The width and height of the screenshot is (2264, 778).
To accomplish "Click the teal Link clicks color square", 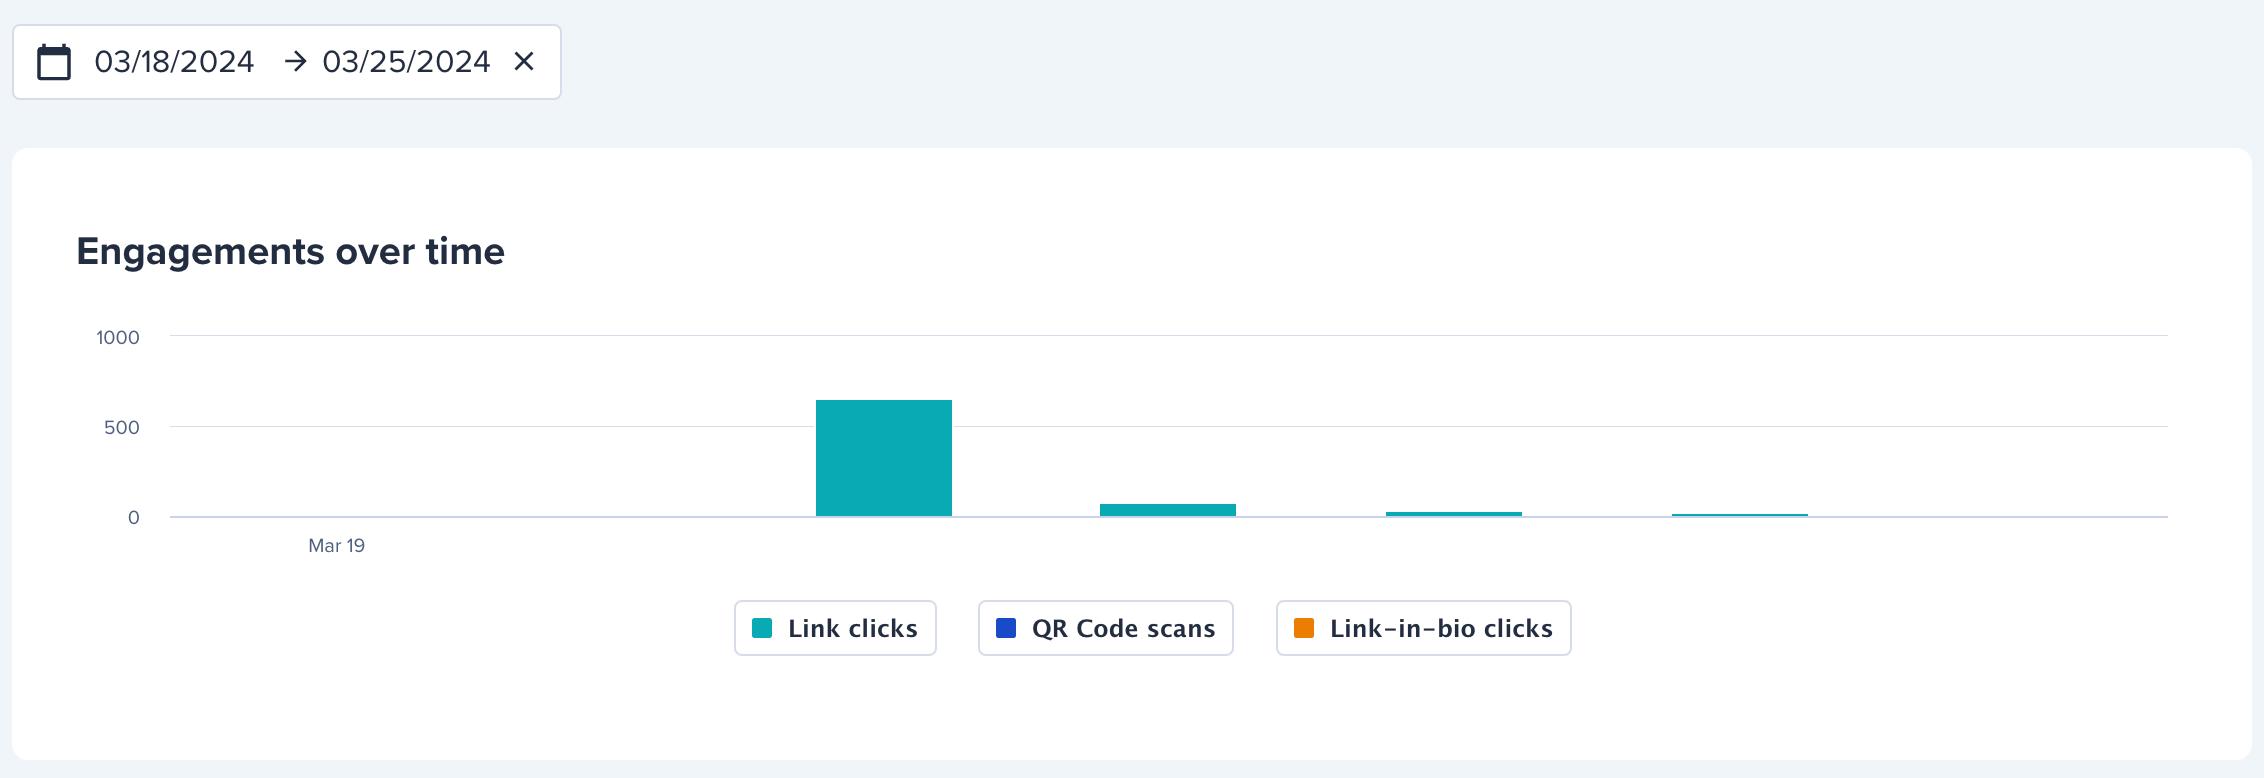I will (762, 628).
